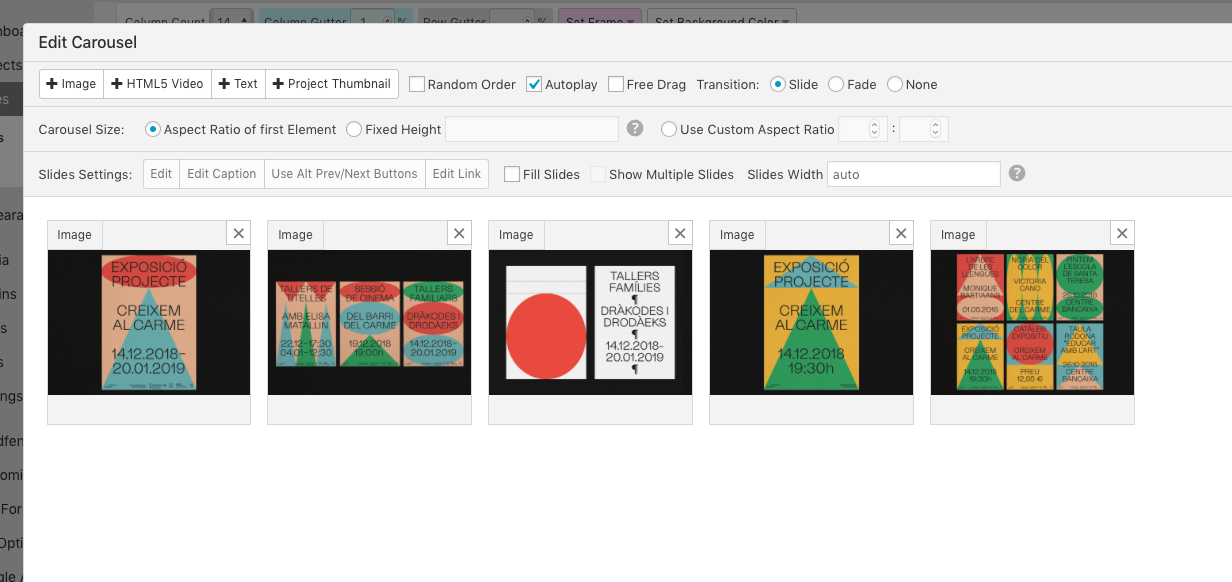This screenshot has width=1232, height=582.
Task: Remove the last poster grid slide
Action: (1122, 234)
